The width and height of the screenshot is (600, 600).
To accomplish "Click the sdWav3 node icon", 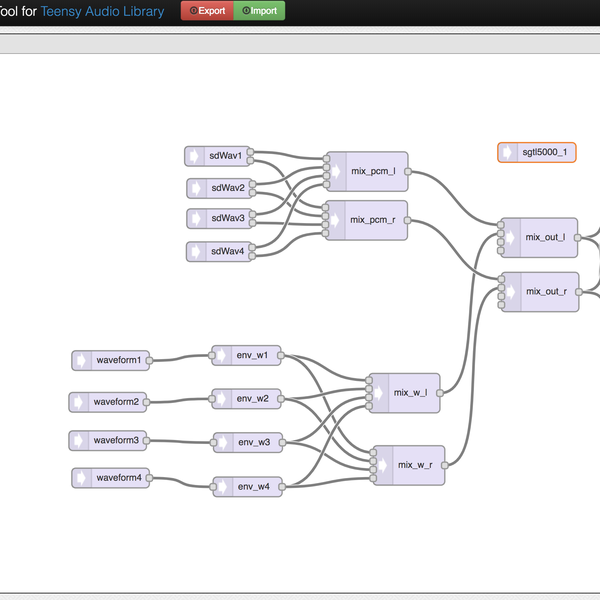I will (197, 218).
